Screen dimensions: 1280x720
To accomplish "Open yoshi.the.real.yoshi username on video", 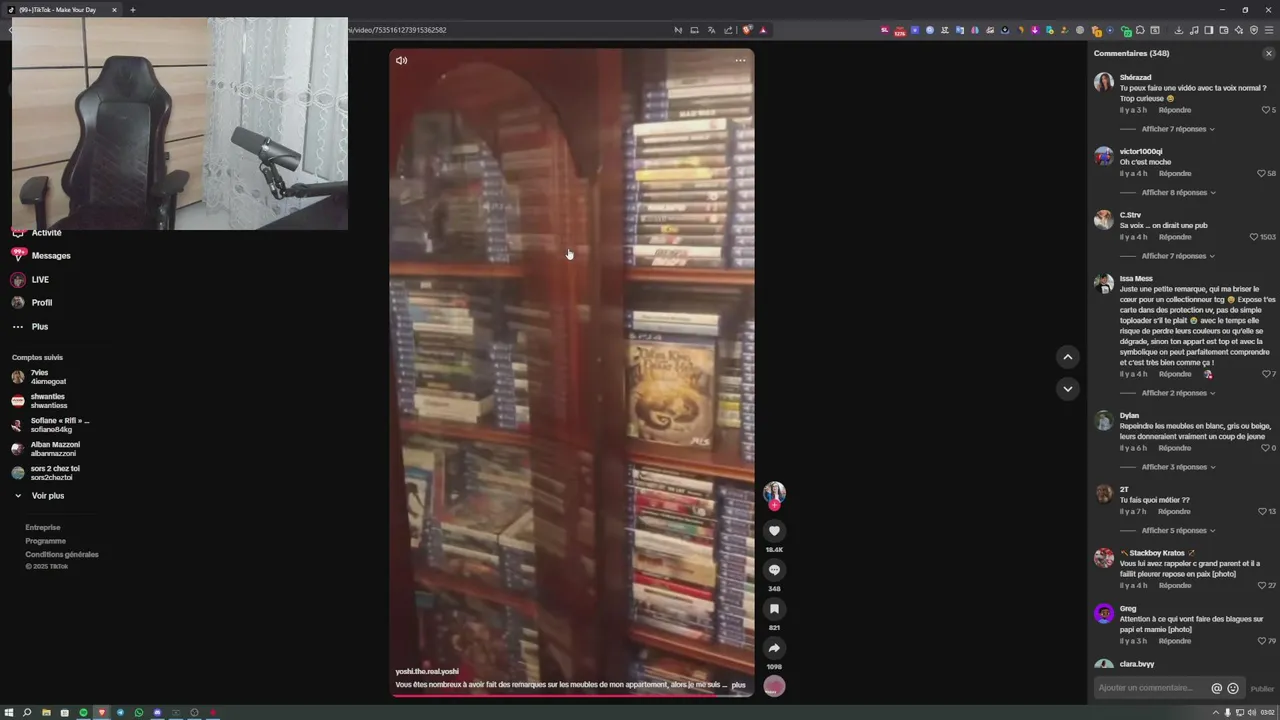I will tap(427, 672).
